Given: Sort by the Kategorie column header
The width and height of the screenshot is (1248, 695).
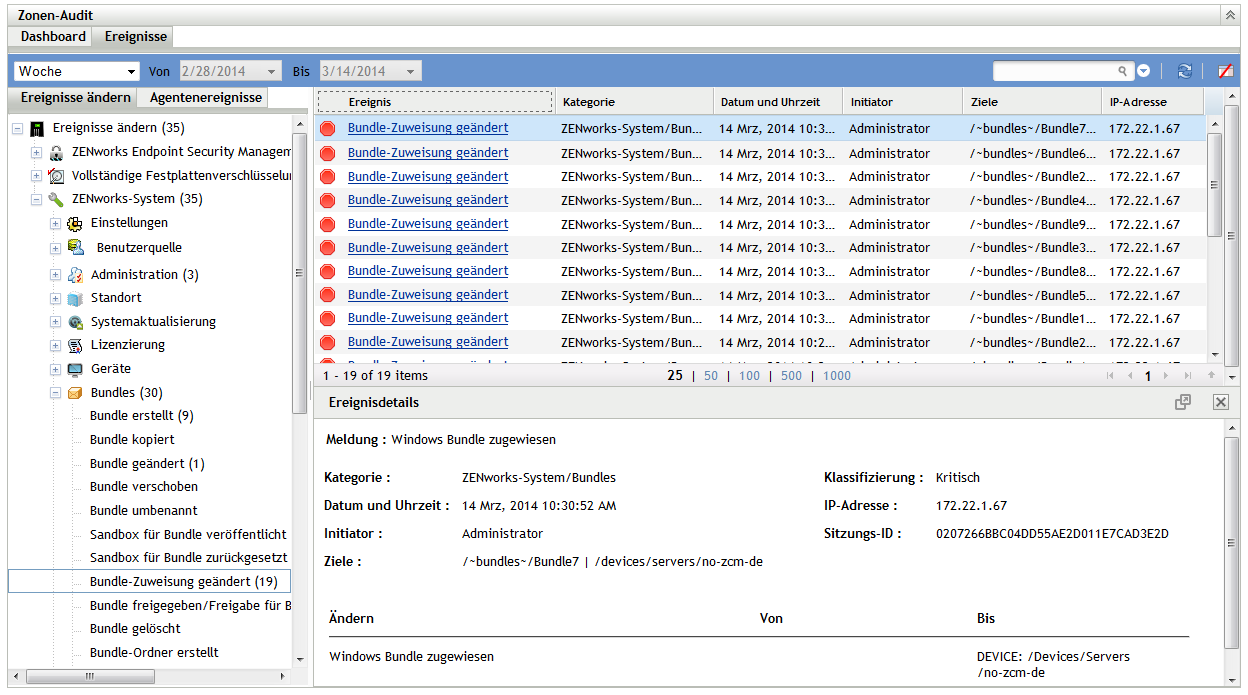Looking at the screenshot, I should (633, 102).
